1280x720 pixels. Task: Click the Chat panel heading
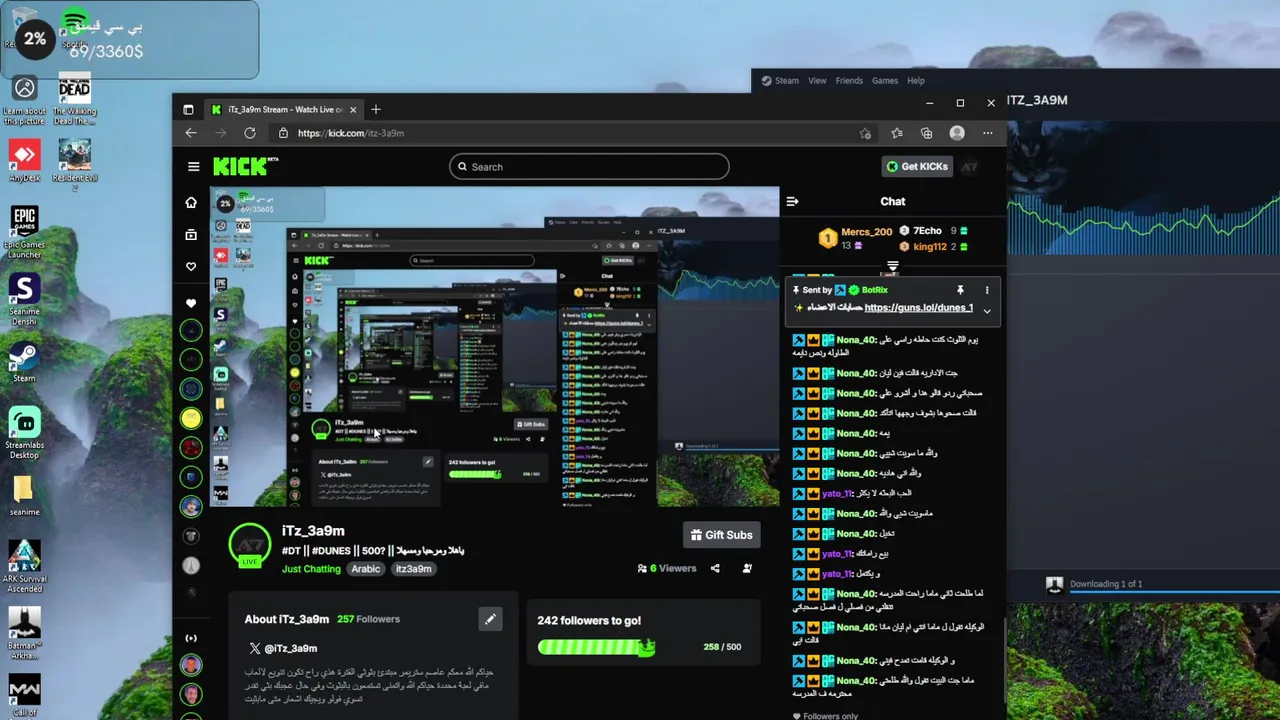(893, 201)
